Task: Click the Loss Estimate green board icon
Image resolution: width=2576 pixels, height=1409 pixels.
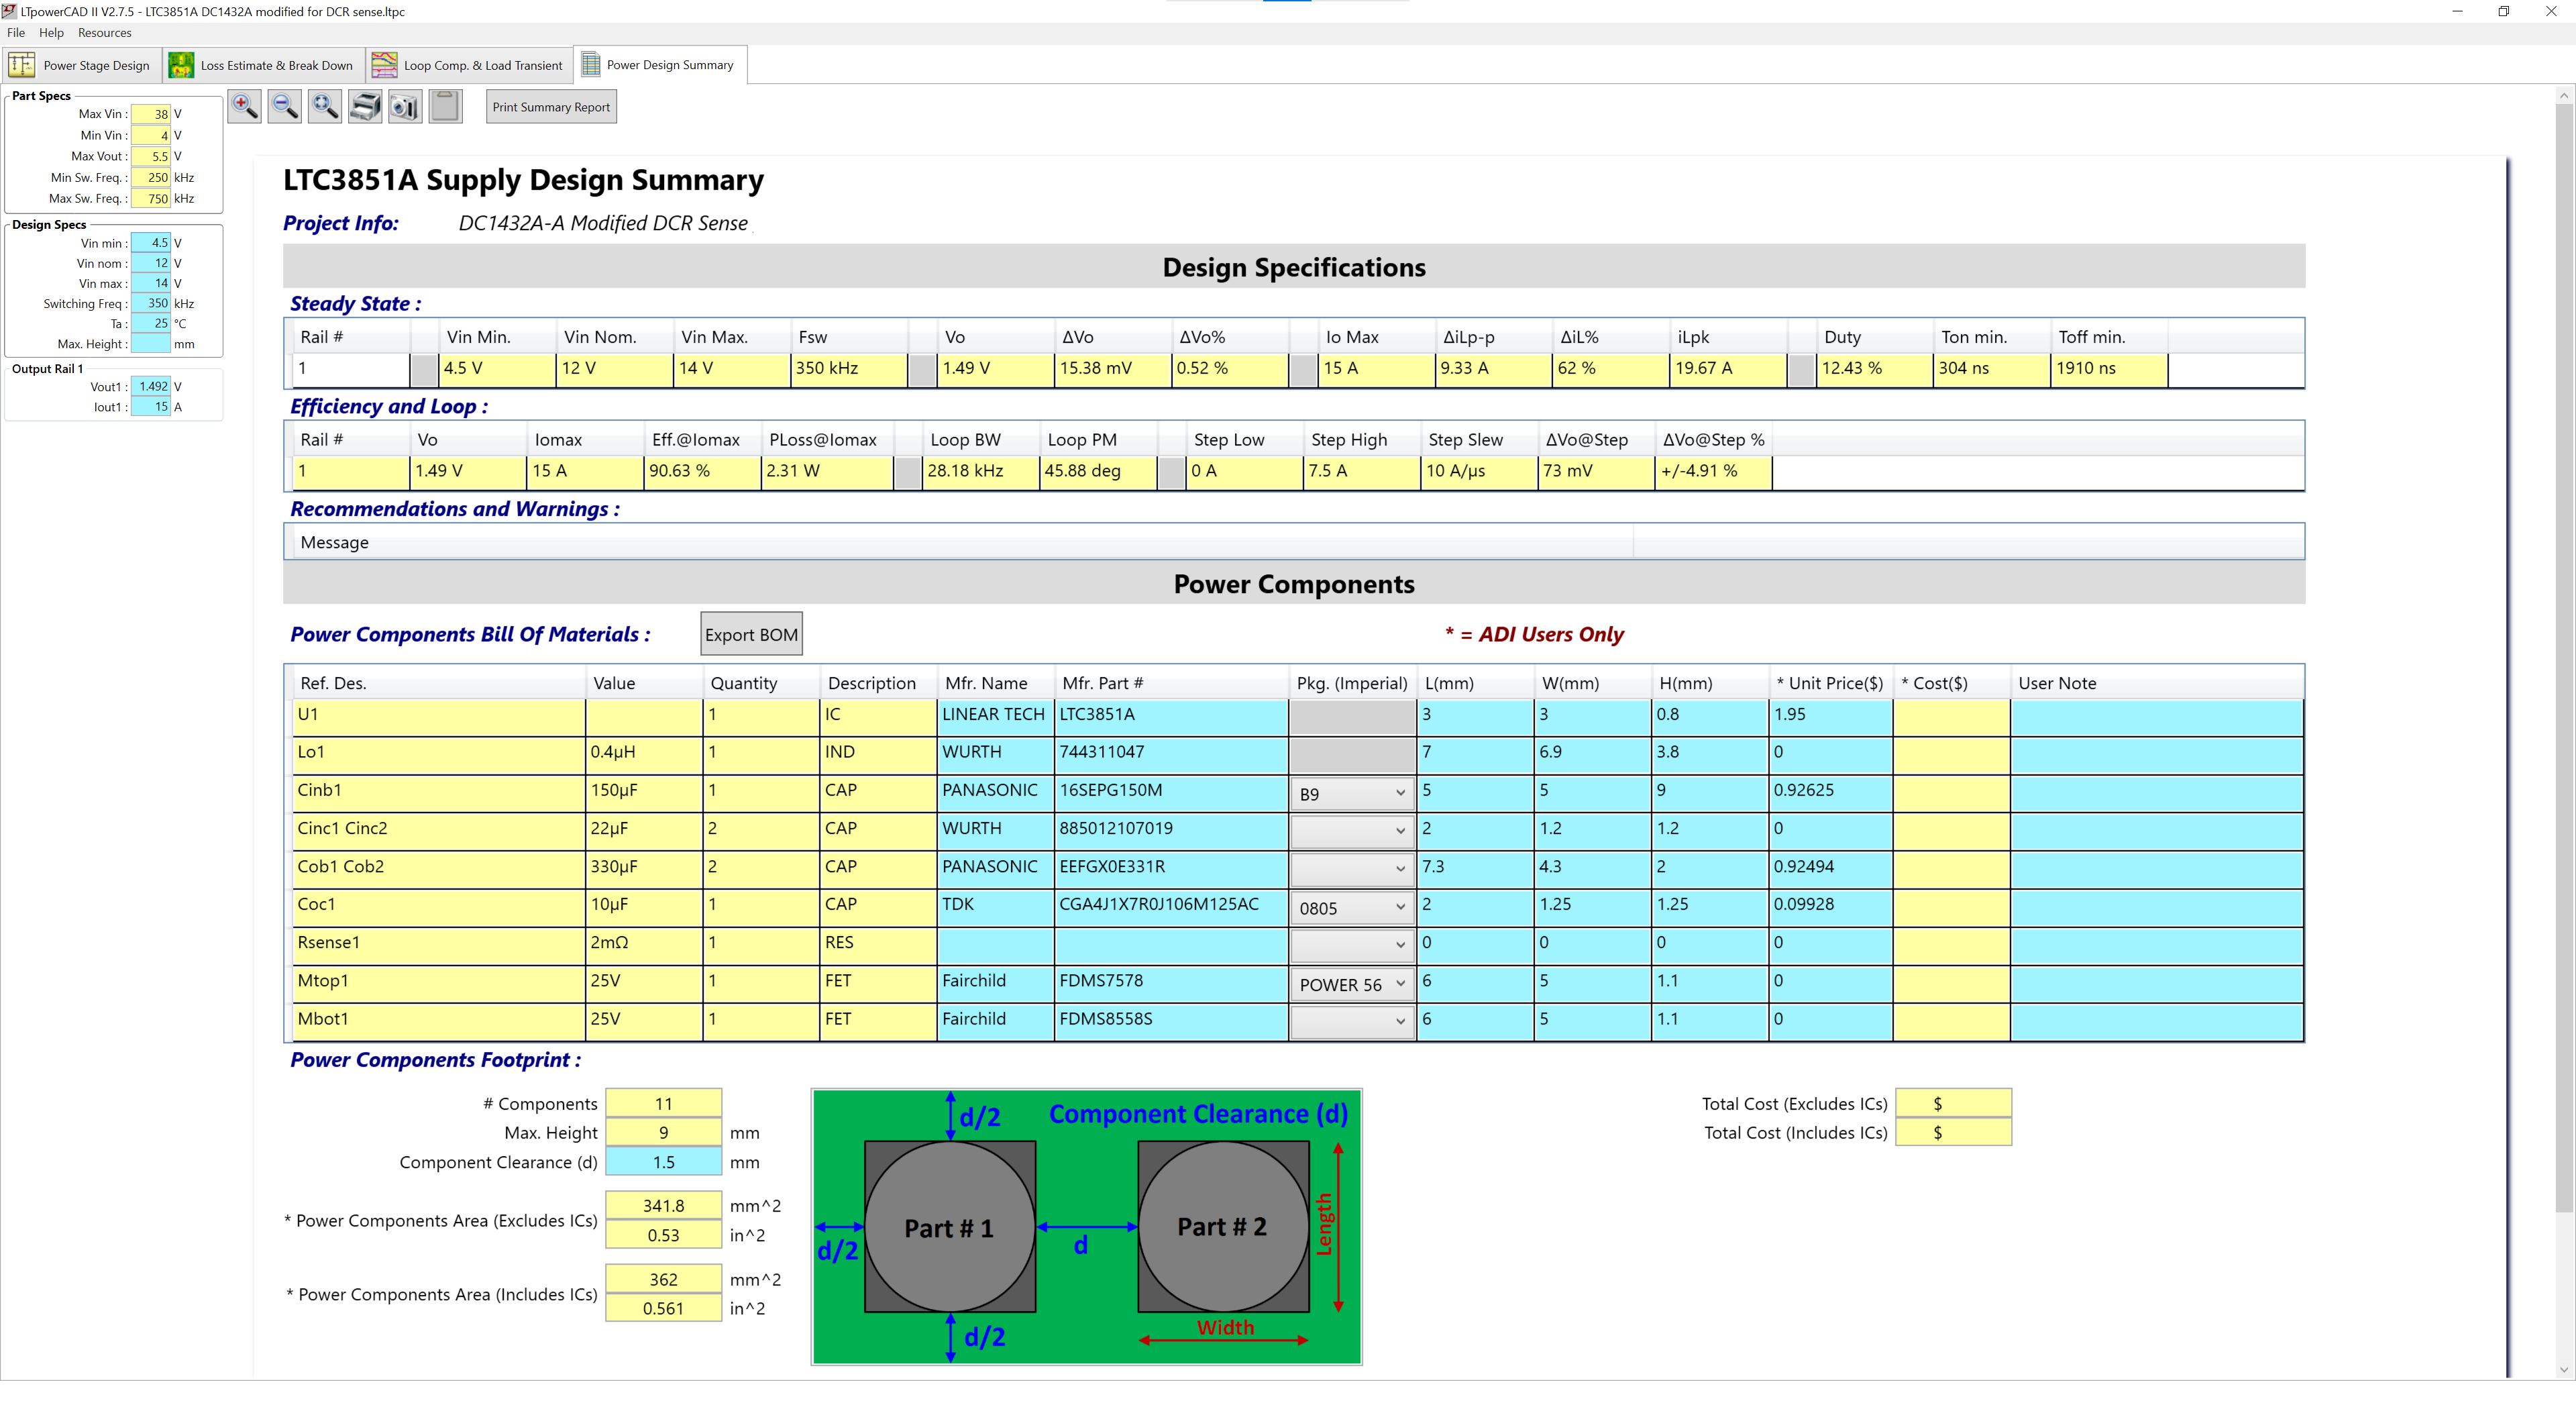Action: pos(181,65)
